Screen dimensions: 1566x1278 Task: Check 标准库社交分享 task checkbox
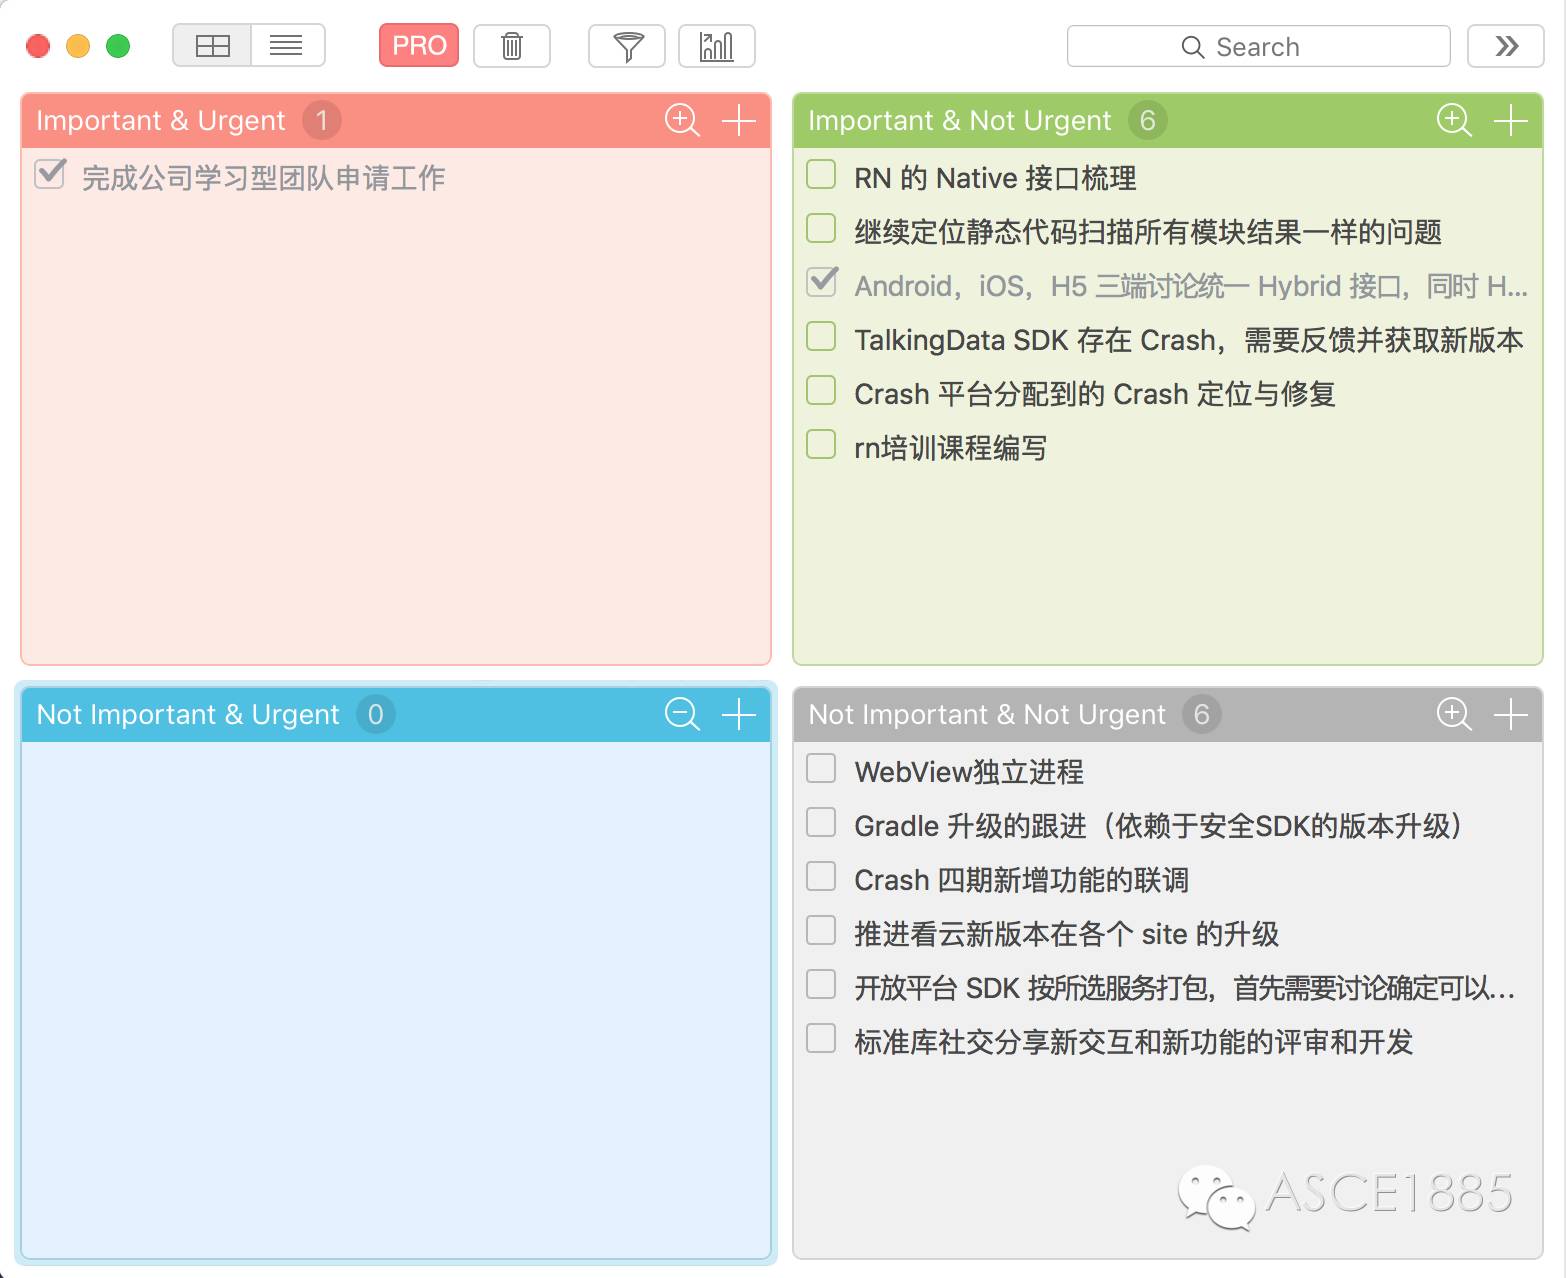(x=821, y=1038)
